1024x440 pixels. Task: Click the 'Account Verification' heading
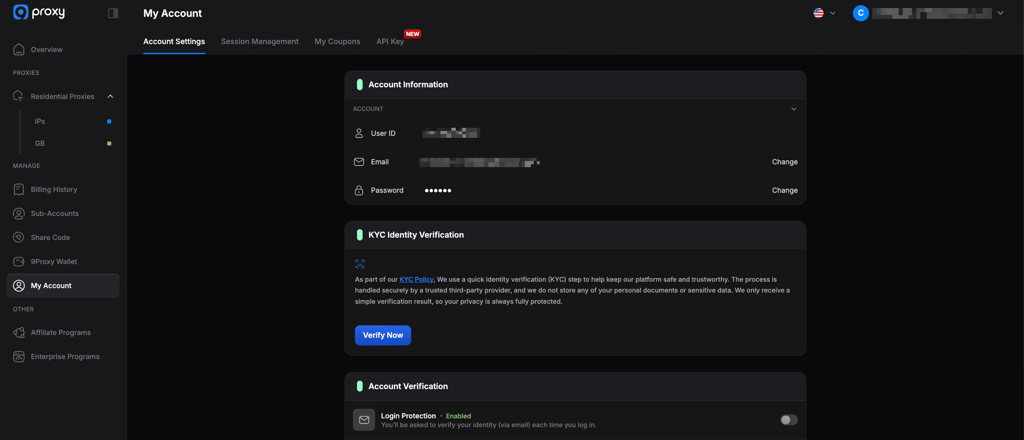408,386
